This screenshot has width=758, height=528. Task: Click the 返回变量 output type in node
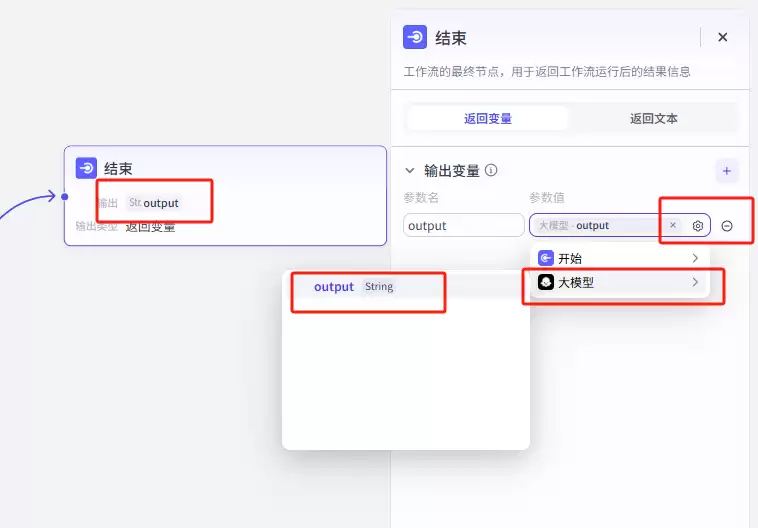pos(150,226)
